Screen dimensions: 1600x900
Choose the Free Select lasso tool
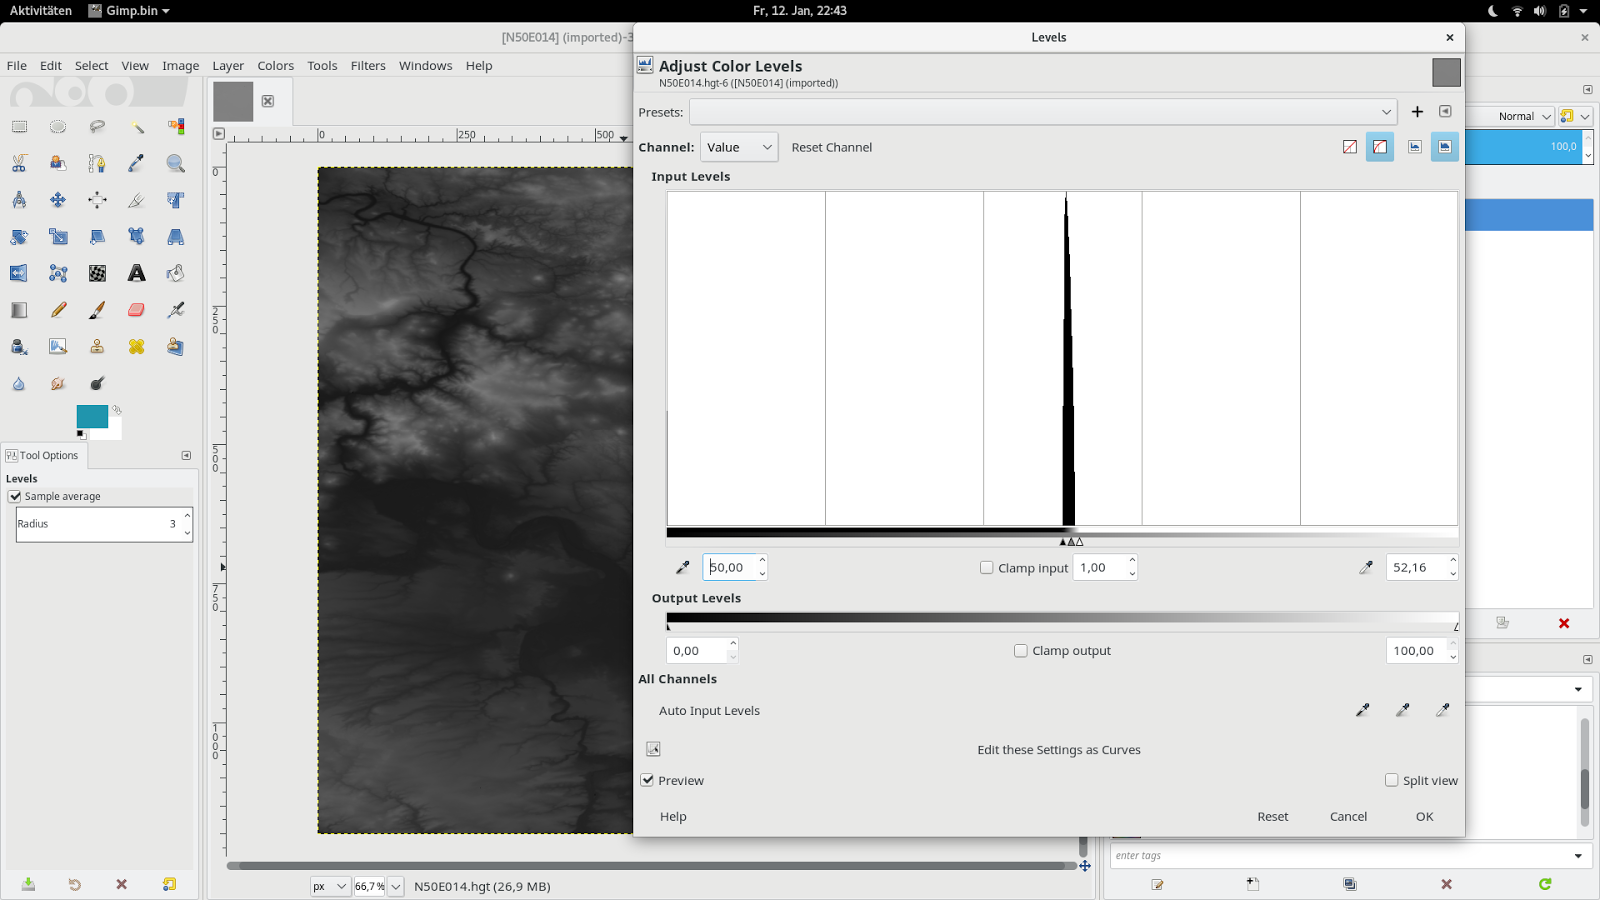tap(97, 127)
